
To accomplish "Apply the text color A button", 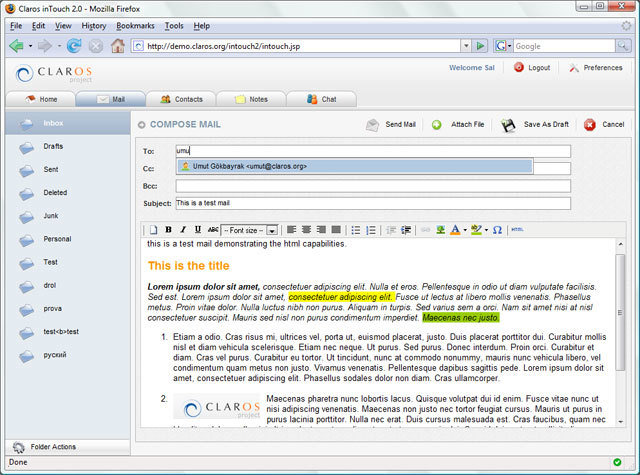I will (455, 230).
